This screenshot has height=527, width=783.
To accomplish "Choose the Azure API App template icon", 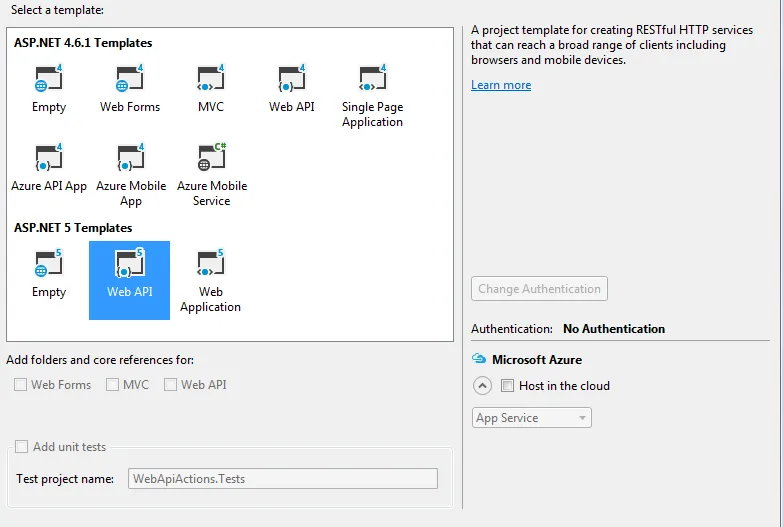I will pos(48,157).
